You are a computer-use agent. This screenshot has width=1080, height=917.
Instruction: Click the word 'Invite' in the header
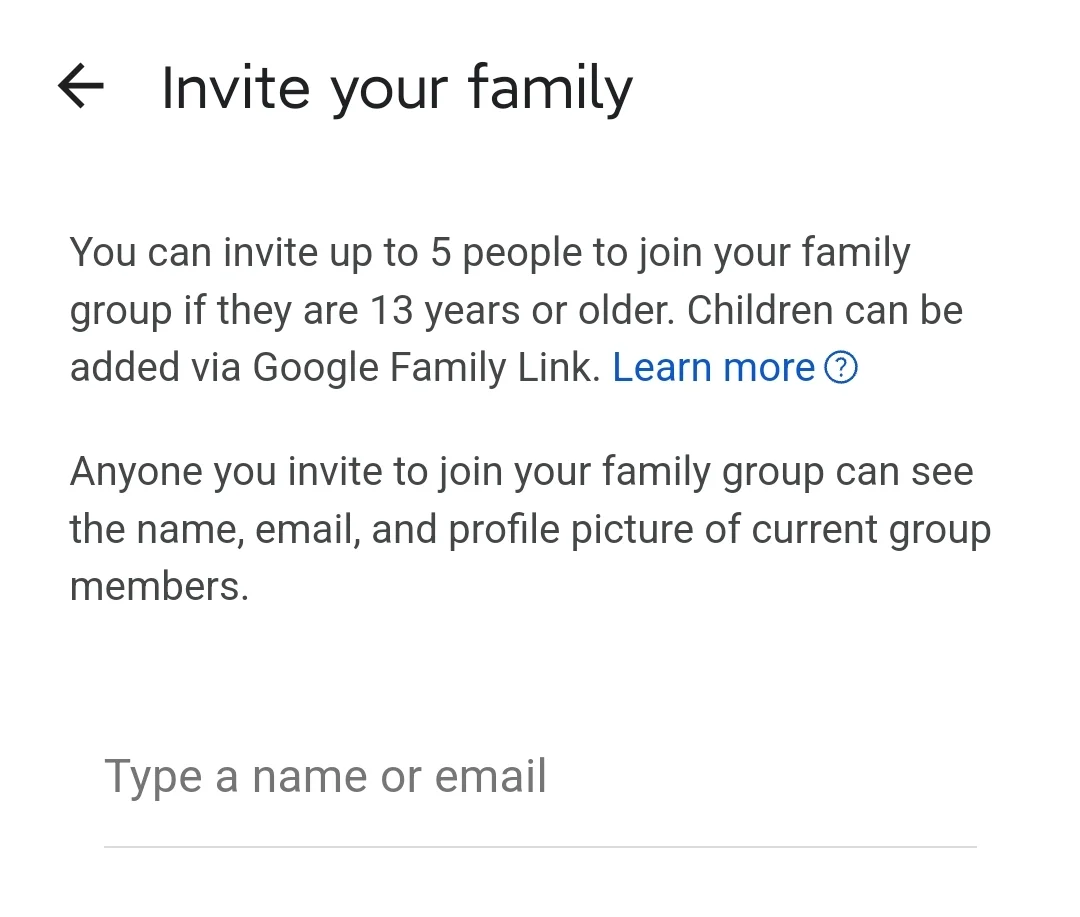236,88
